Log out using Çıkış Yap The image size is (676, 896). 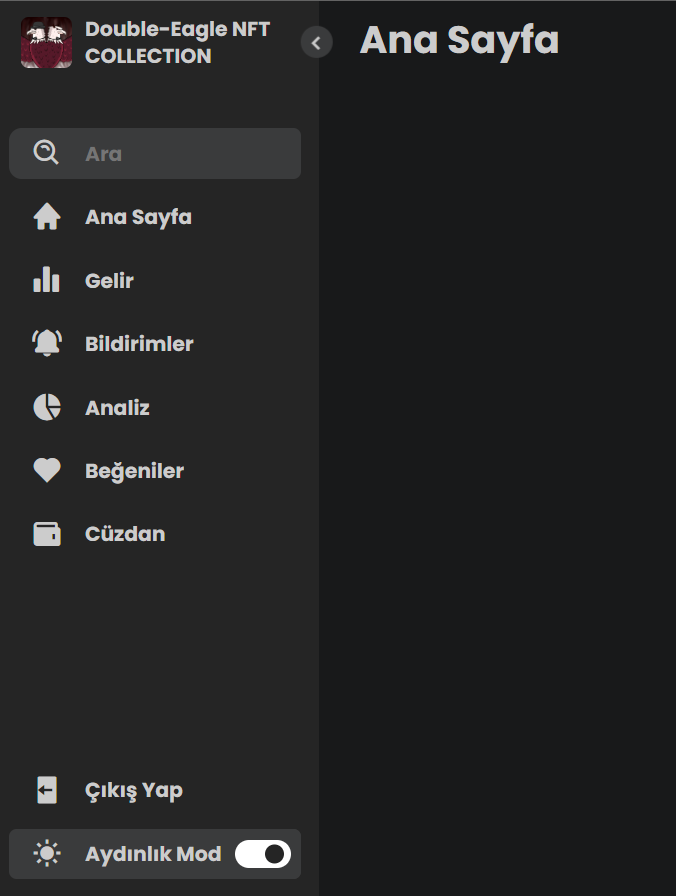(133, 790)
